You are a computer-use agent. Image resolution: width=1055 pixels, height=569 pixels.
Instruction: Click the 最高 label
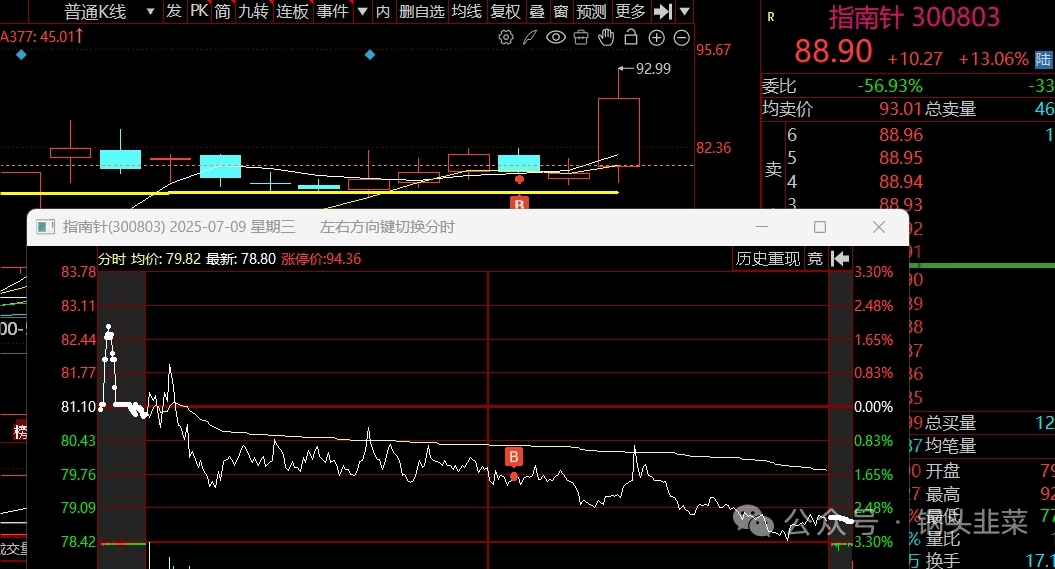943,494
